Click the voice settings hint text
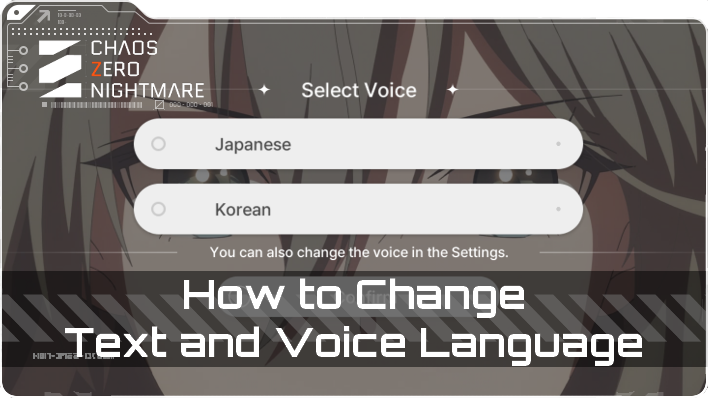708x398 pixels. click(359, 252)
